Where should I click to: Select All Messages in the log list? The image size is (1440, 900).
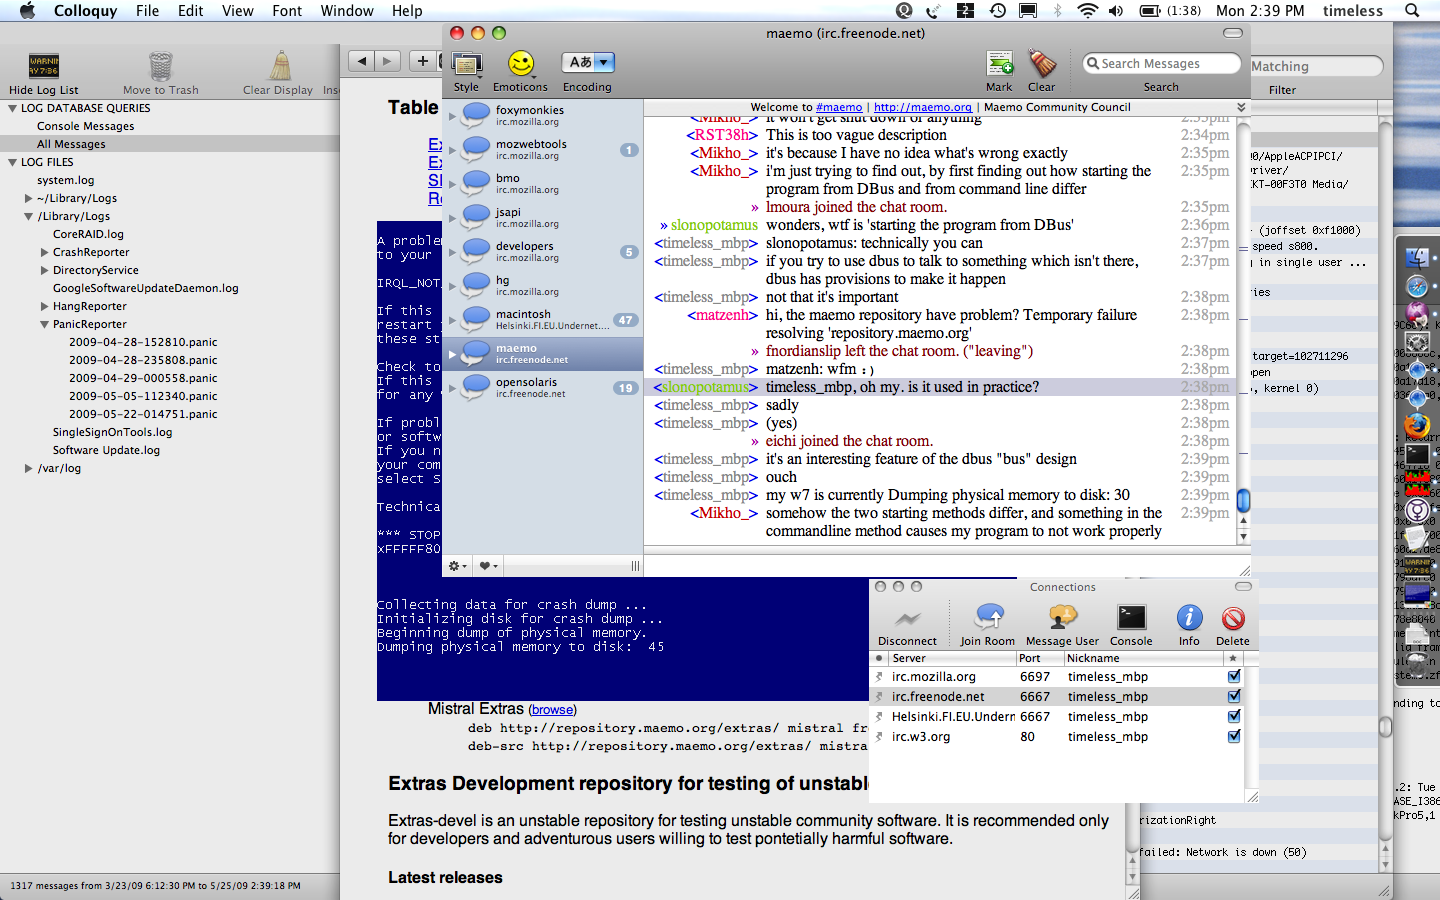[170, 144]
